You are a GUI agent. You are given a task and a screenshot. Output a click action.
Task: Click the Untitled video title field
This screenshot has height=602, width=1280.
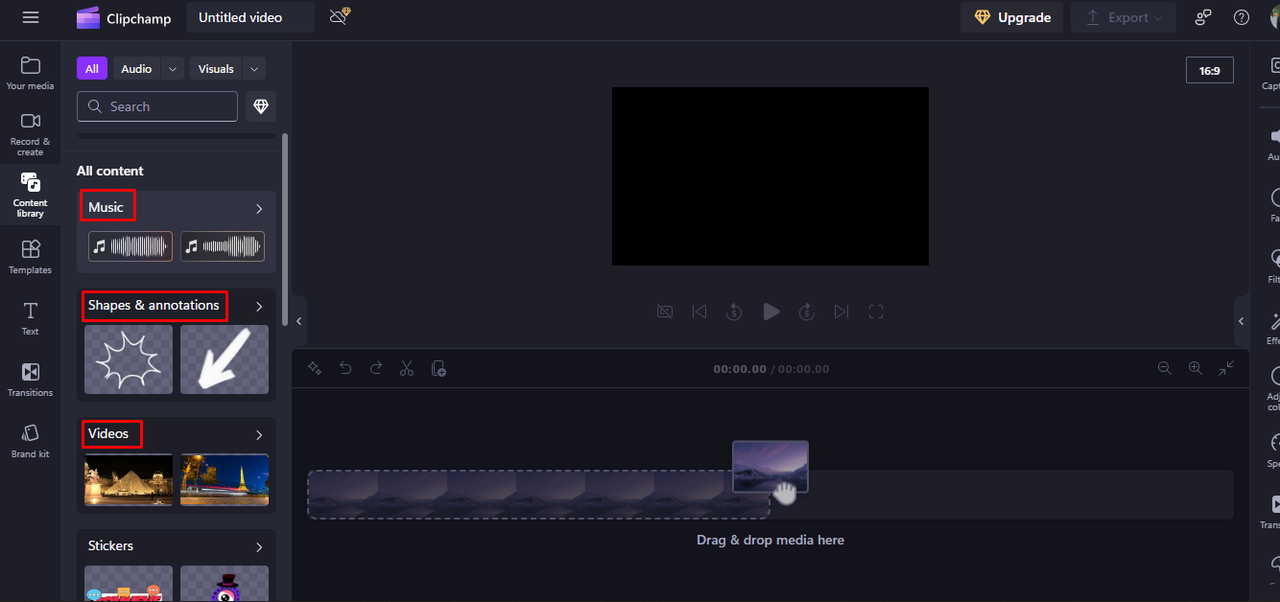click(x=250, y=17)
